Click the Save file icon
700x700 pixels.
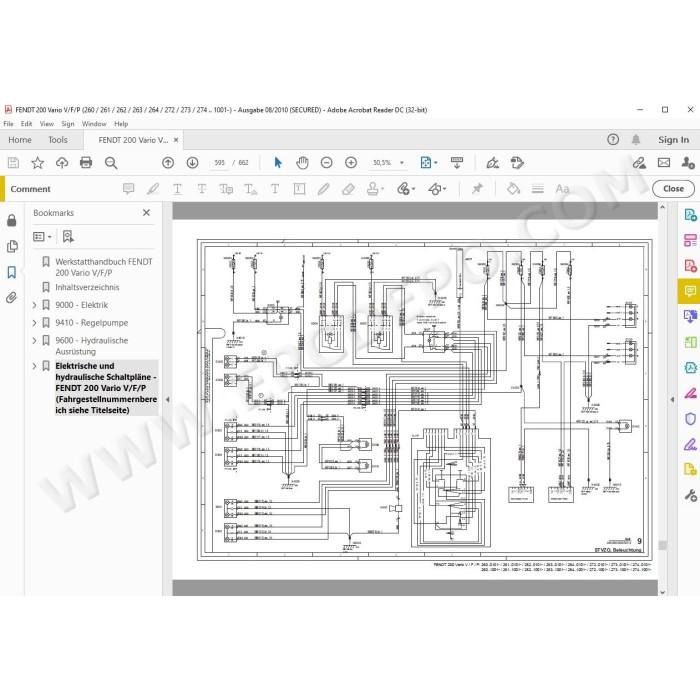tap(13, 163)
